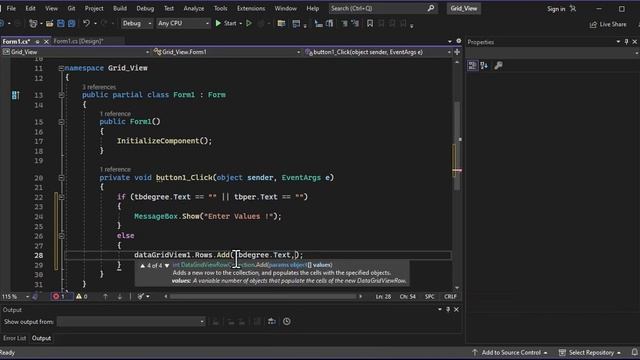Click the Categorized icon in Properties panel
The width and height of the screenshot is (640, 360).
472,66
